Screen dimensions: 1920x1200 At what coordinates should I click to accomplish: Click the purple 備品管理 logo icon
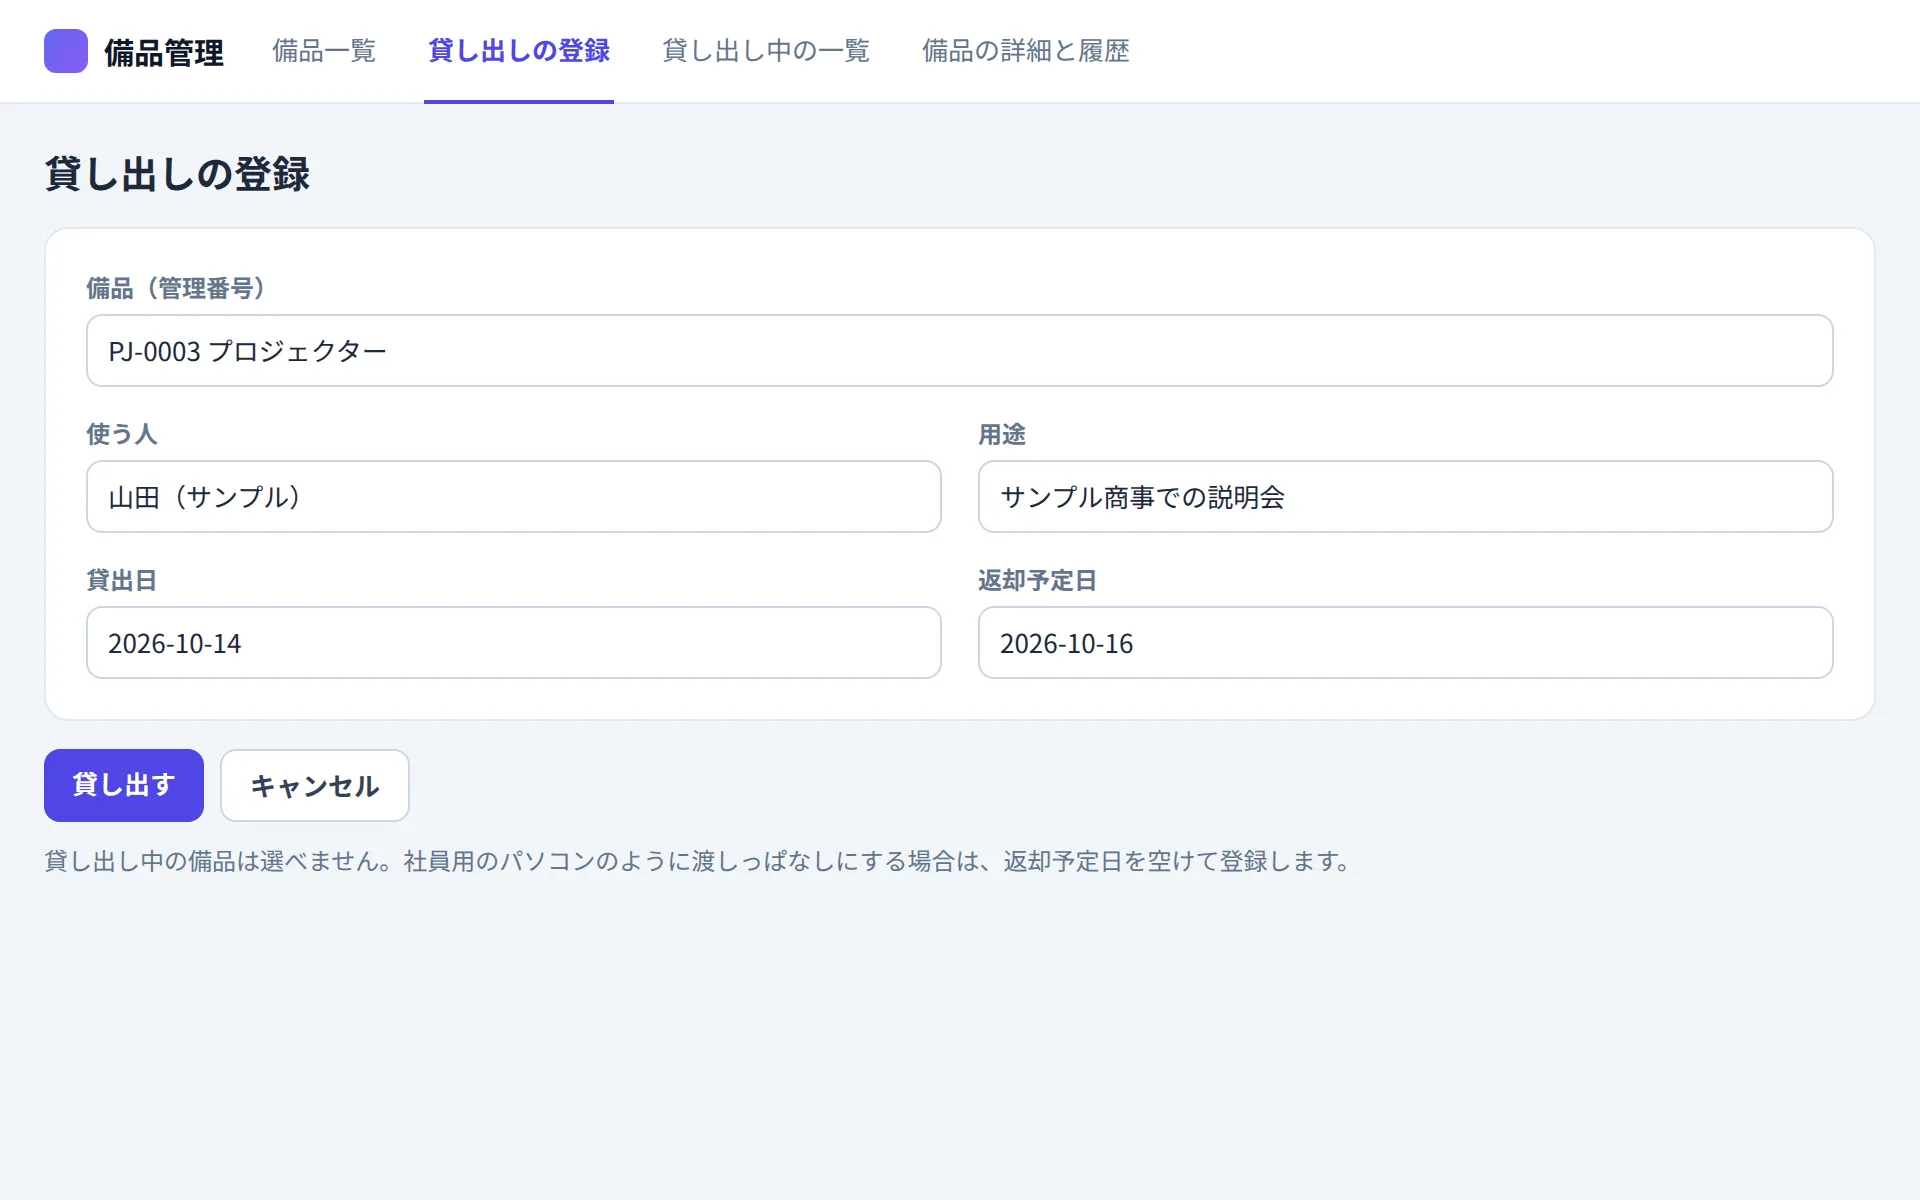click(x=66, y=51)
